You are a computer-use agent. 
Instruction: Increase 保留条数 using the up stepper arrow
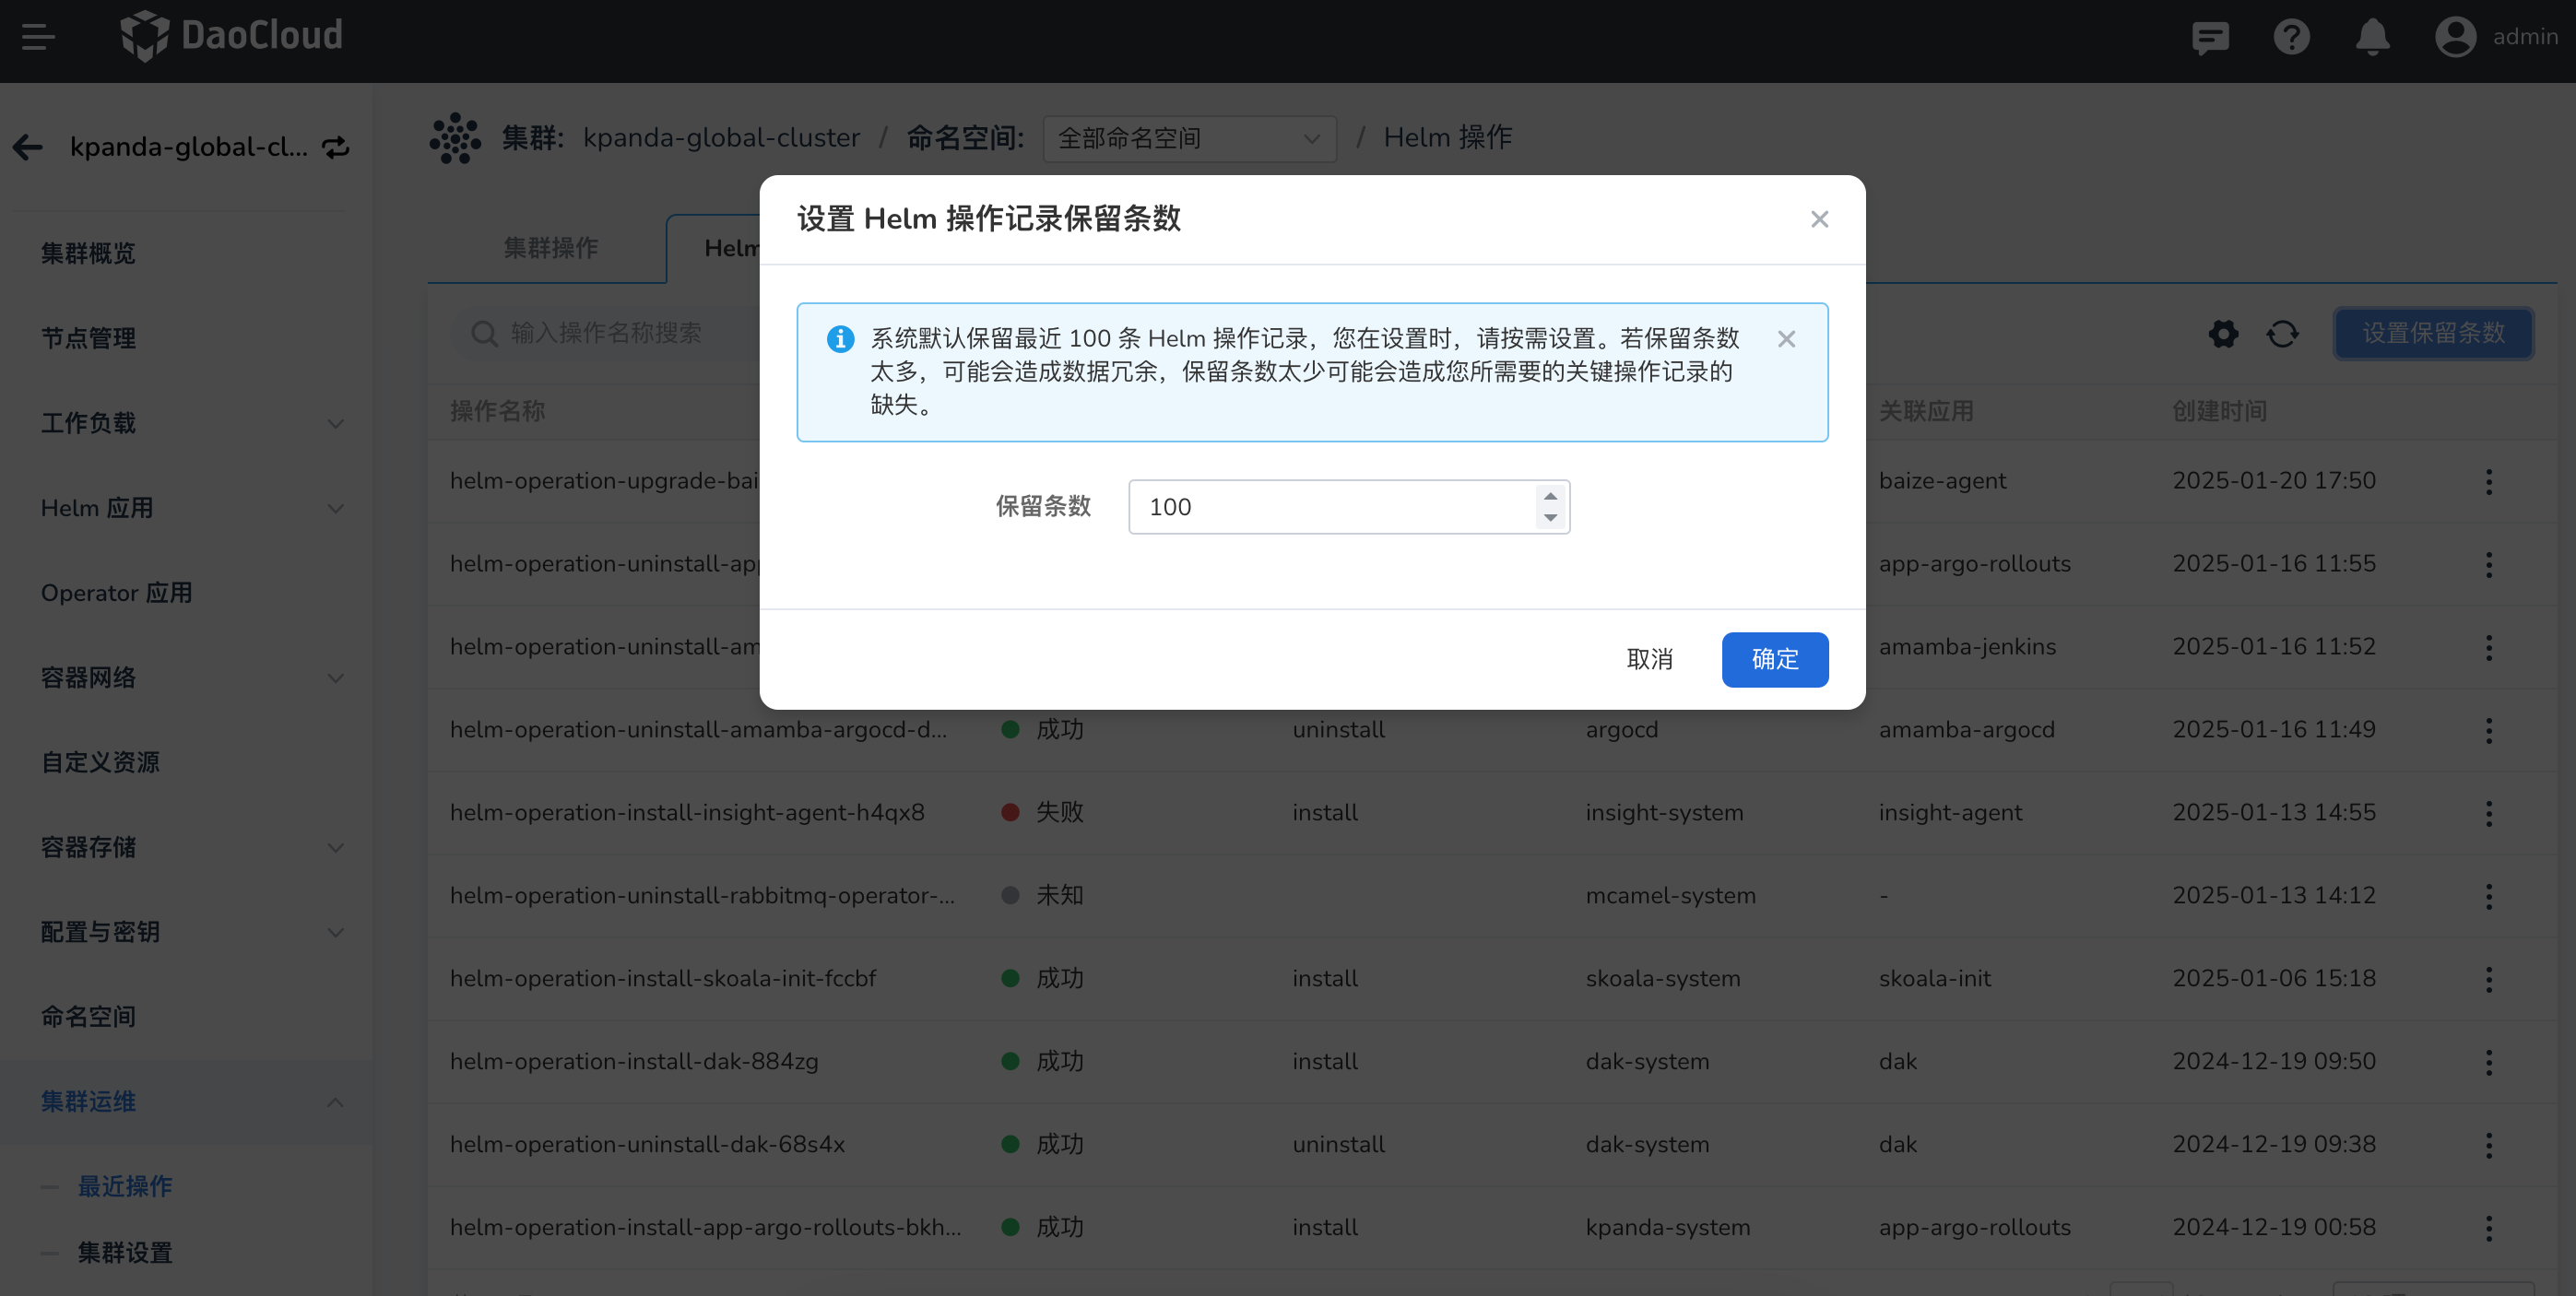pos(1550,497)
